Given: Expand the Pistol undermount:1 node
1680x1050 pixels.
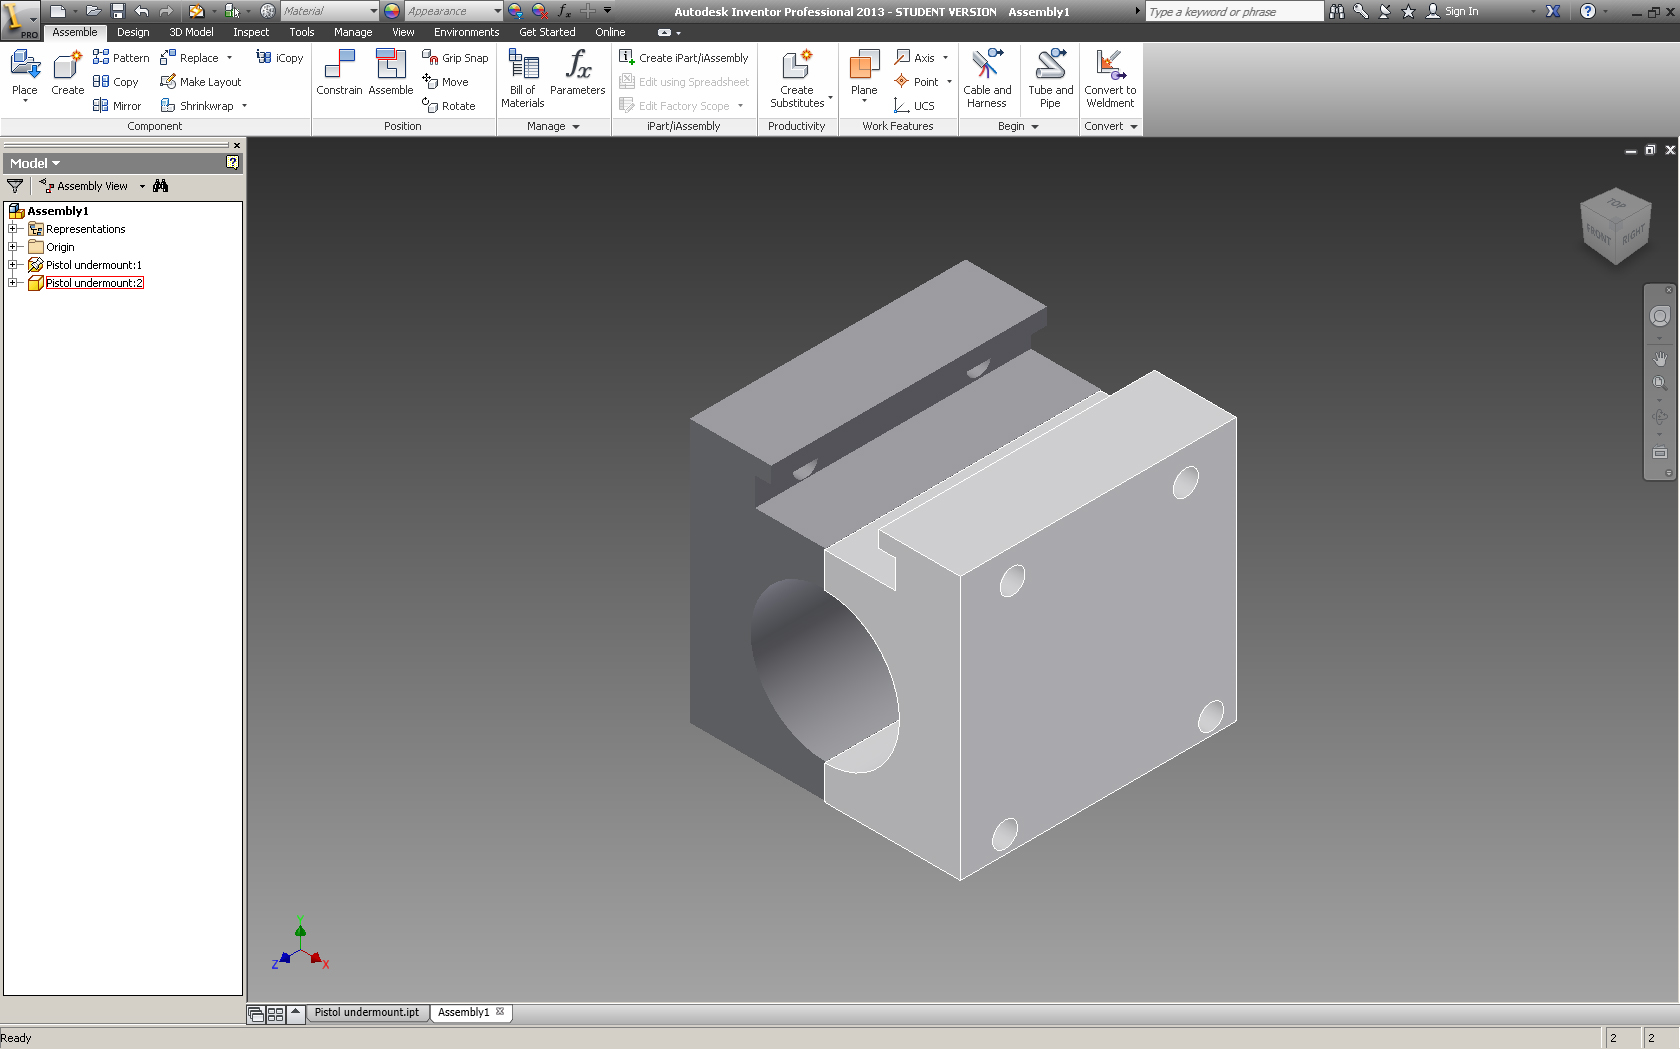Looking at the screenshot, I should [13, 265].
